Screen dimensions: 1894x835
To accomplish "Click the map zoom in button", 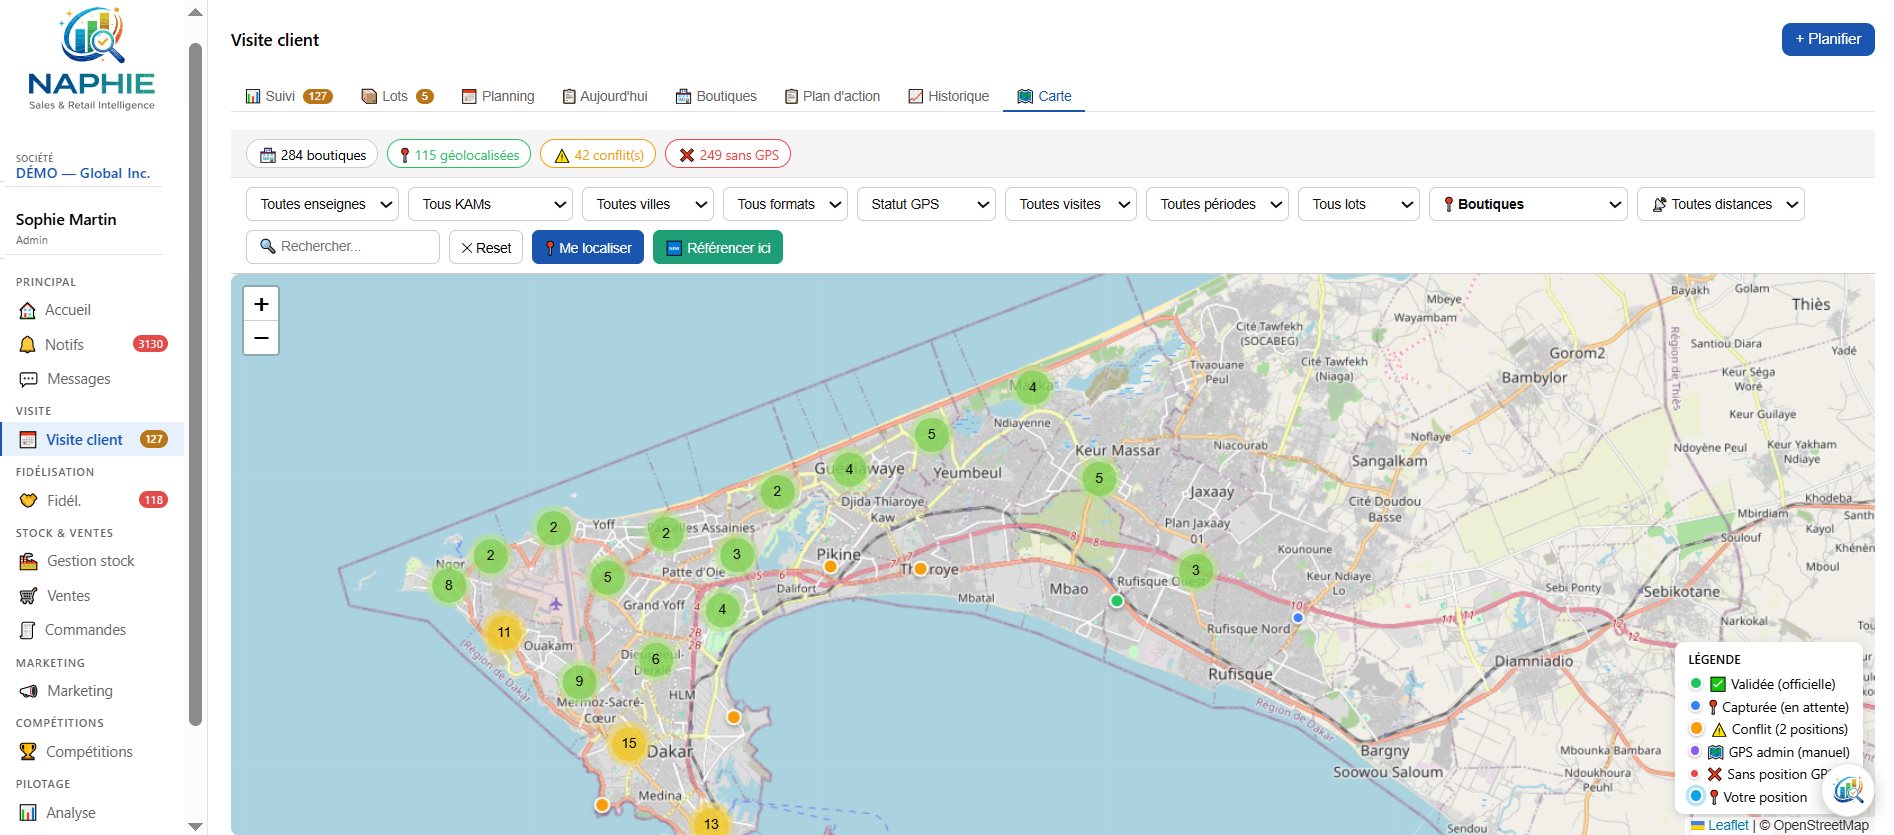I will pos(261,304).
